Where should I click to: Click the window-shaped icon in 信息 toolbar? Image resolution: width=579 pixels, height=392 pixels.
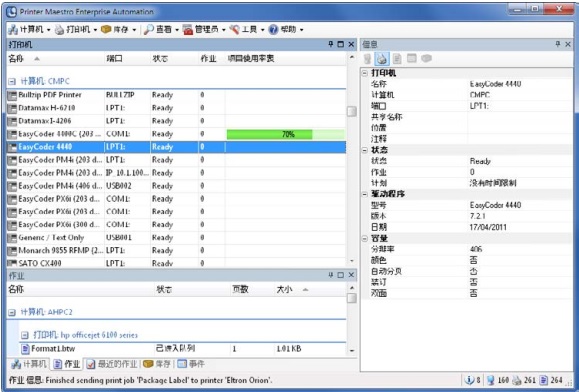(412, 58)
